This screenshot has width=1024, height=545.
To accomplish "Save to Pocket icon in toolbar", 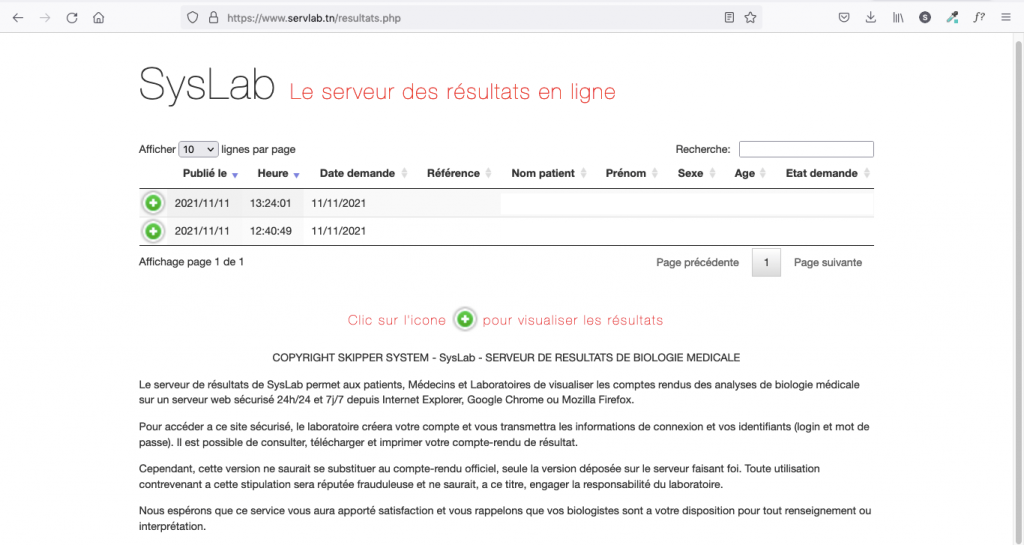I will 844,17.
